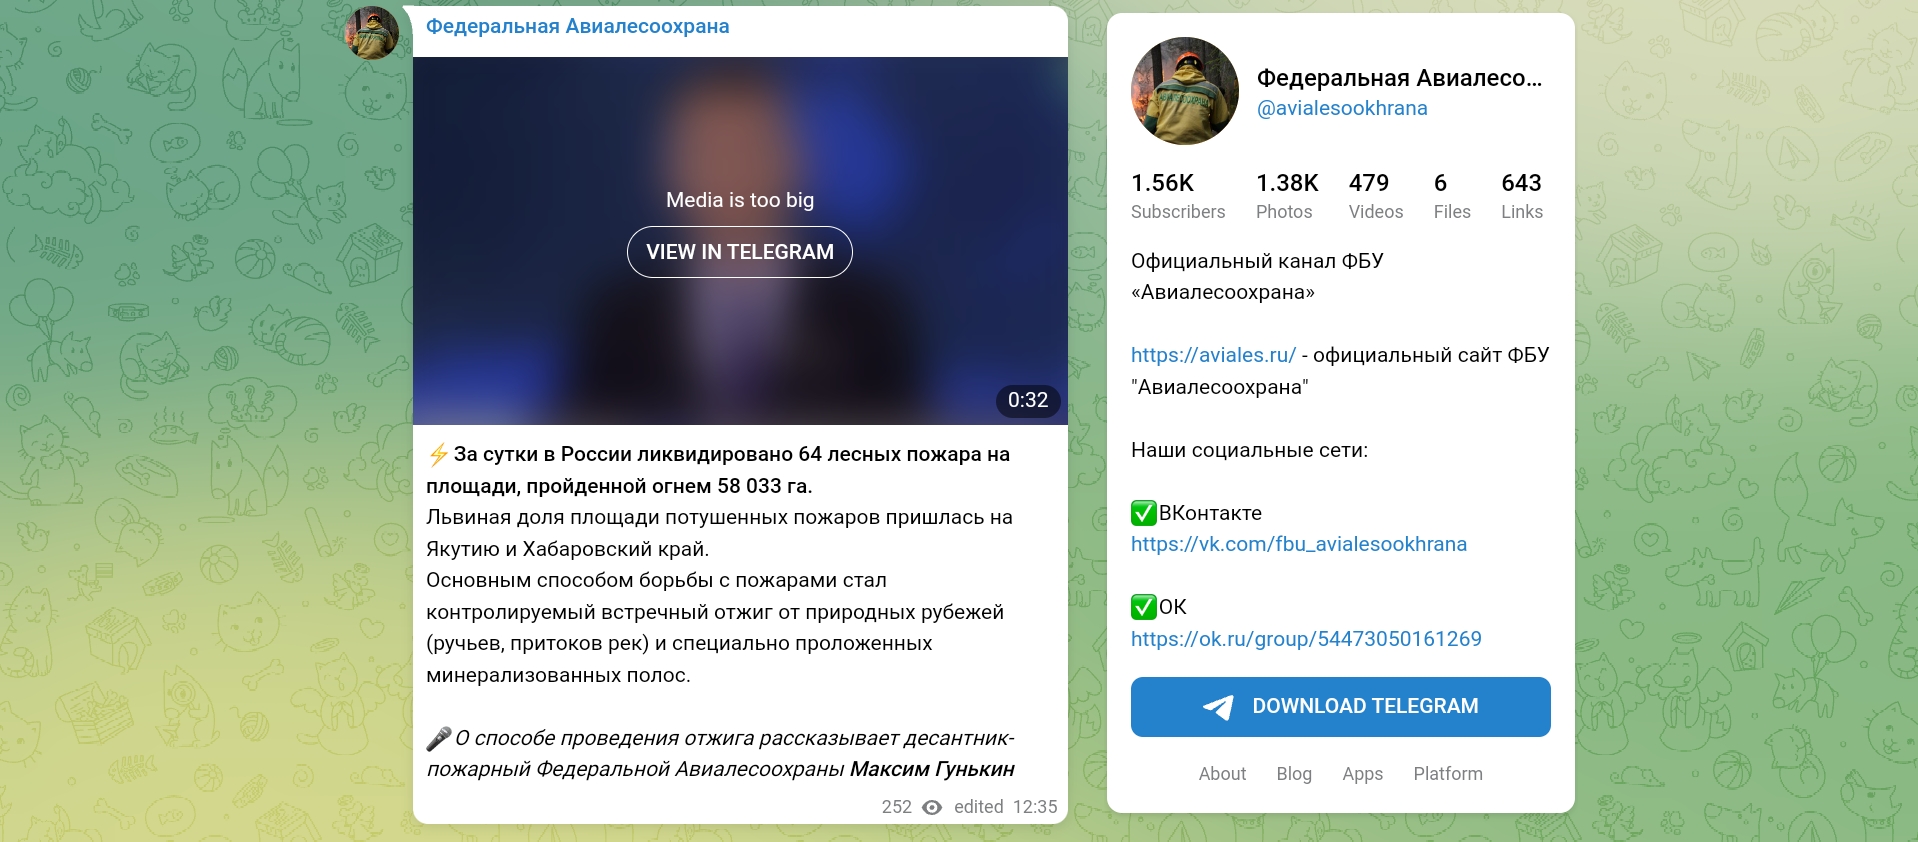Open the large channel profile photo
Viewport: 1918px width, 842px height.
coord(1185,91)
